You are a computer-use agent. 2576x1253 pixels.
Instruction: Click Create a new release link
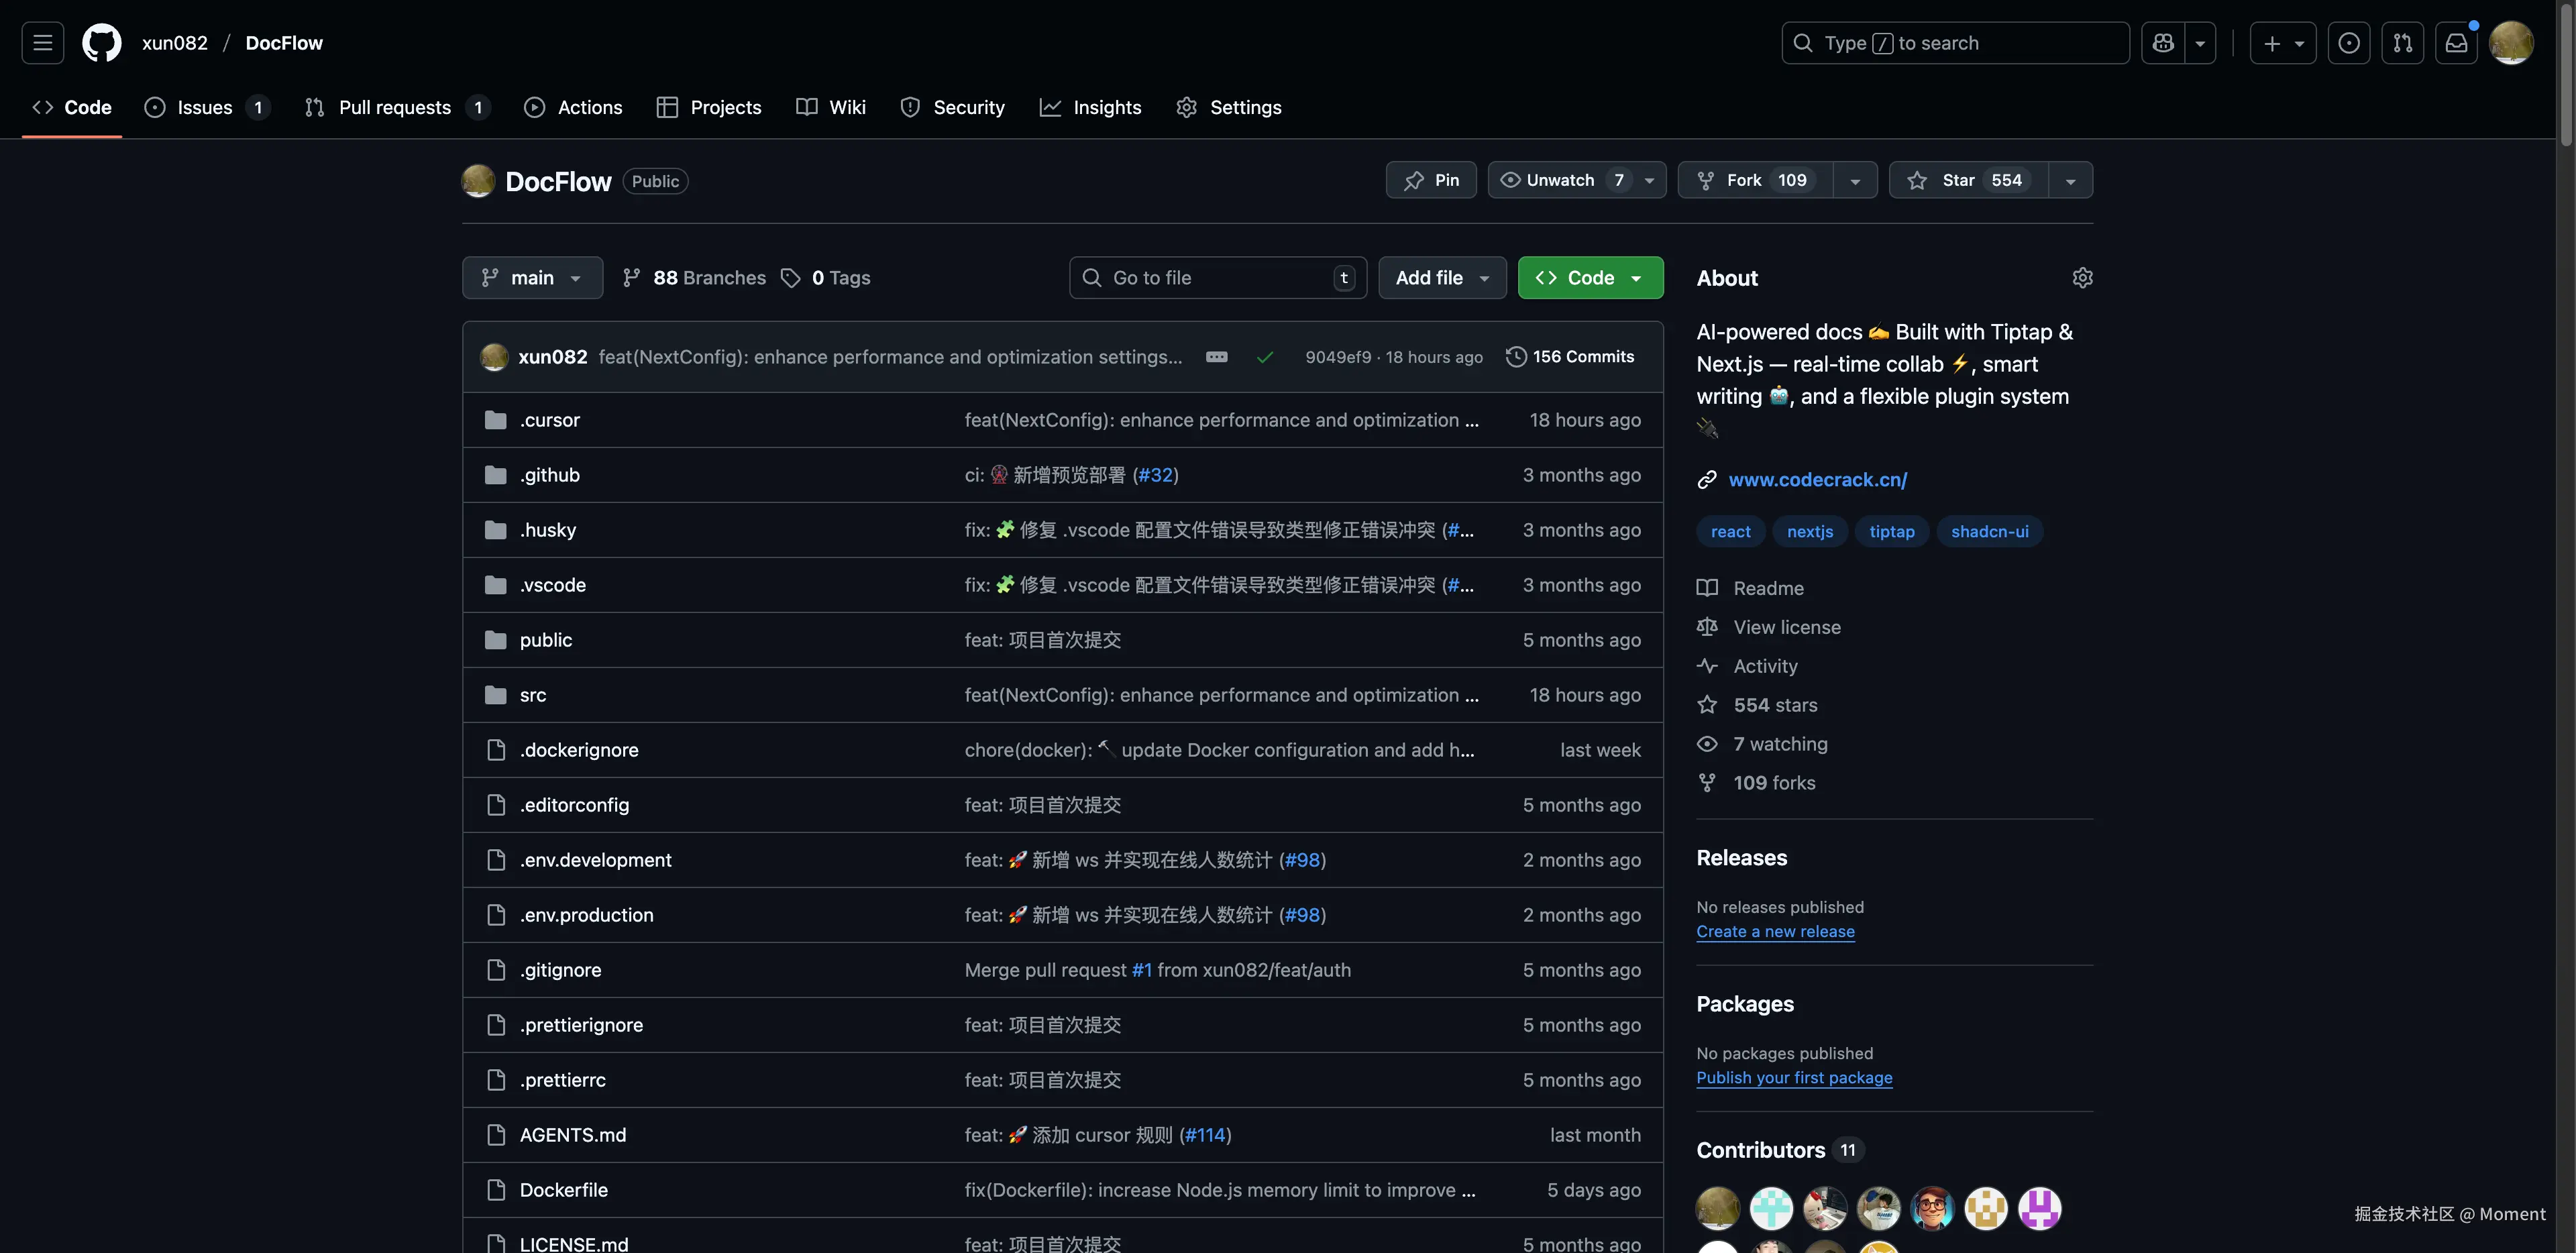(1775, 931)
